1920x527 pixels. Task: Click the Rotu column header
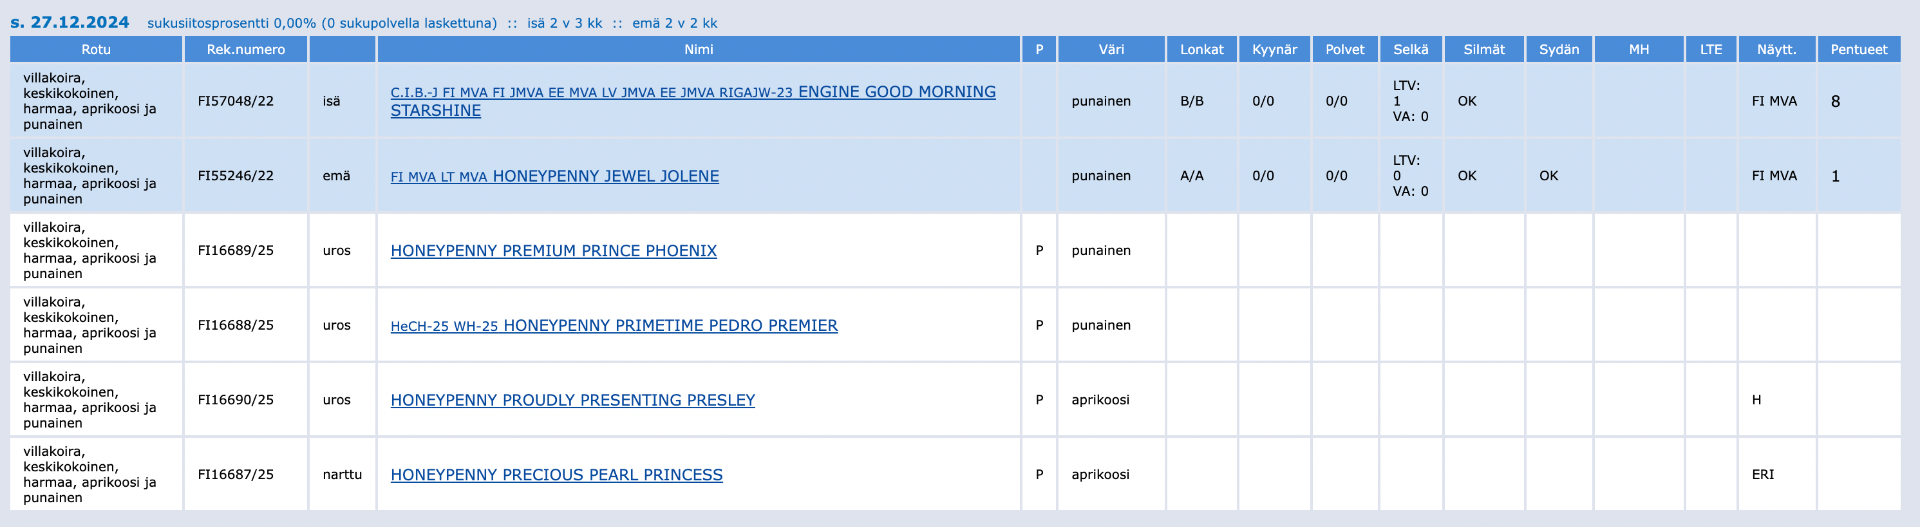pos(96,49)
